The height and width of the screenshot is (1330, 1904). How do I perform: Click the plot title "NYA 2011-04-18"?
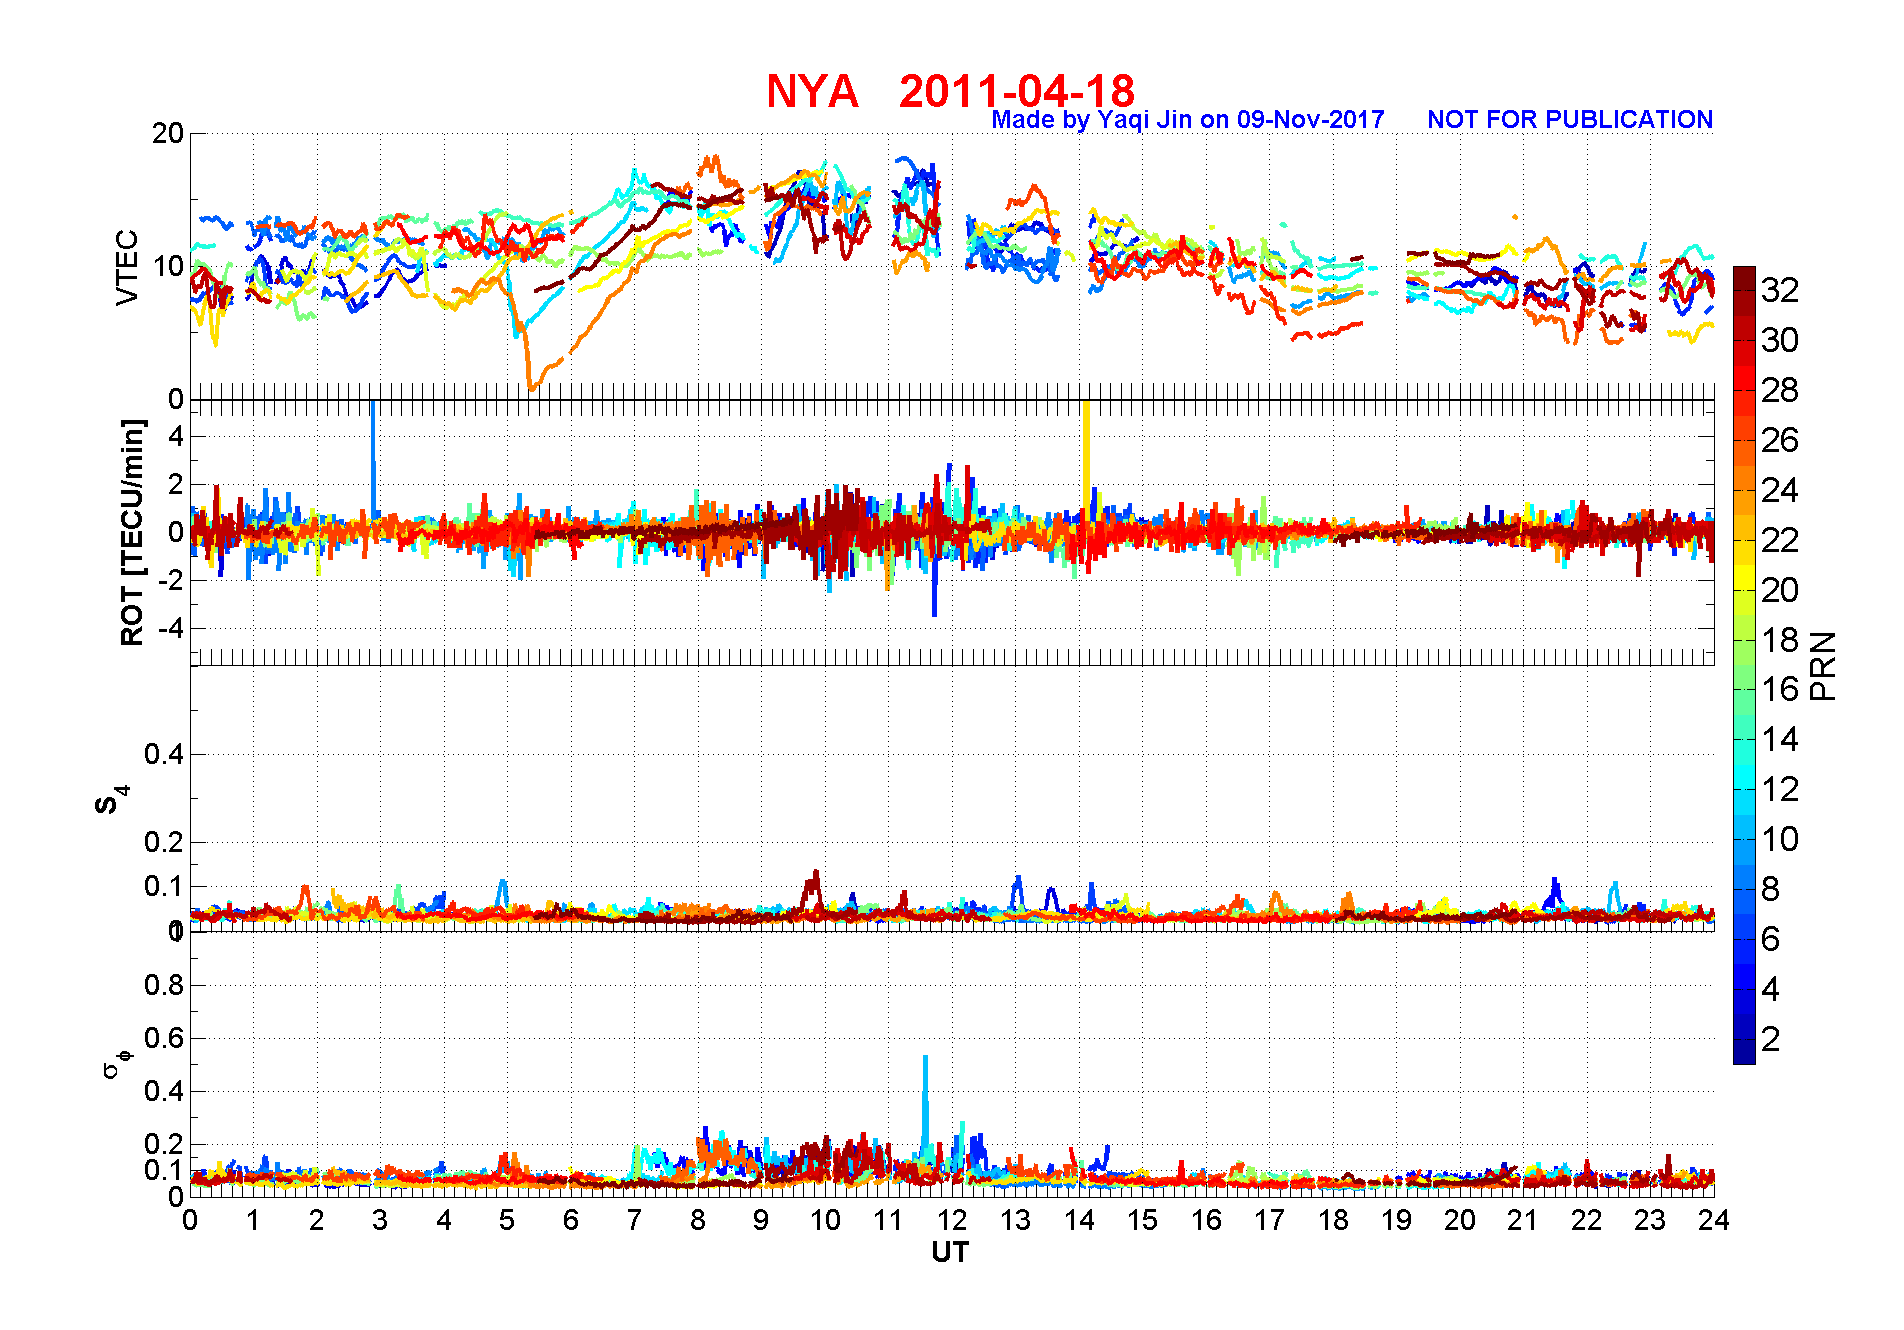tap(950, 91)
